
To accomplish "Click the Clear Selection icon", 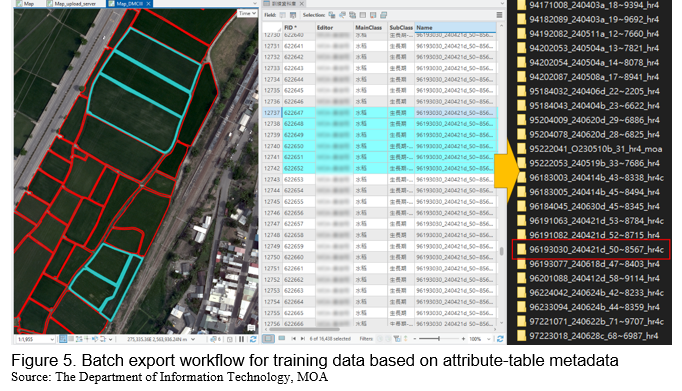I will pyautogui.click(x=363, y=15).
